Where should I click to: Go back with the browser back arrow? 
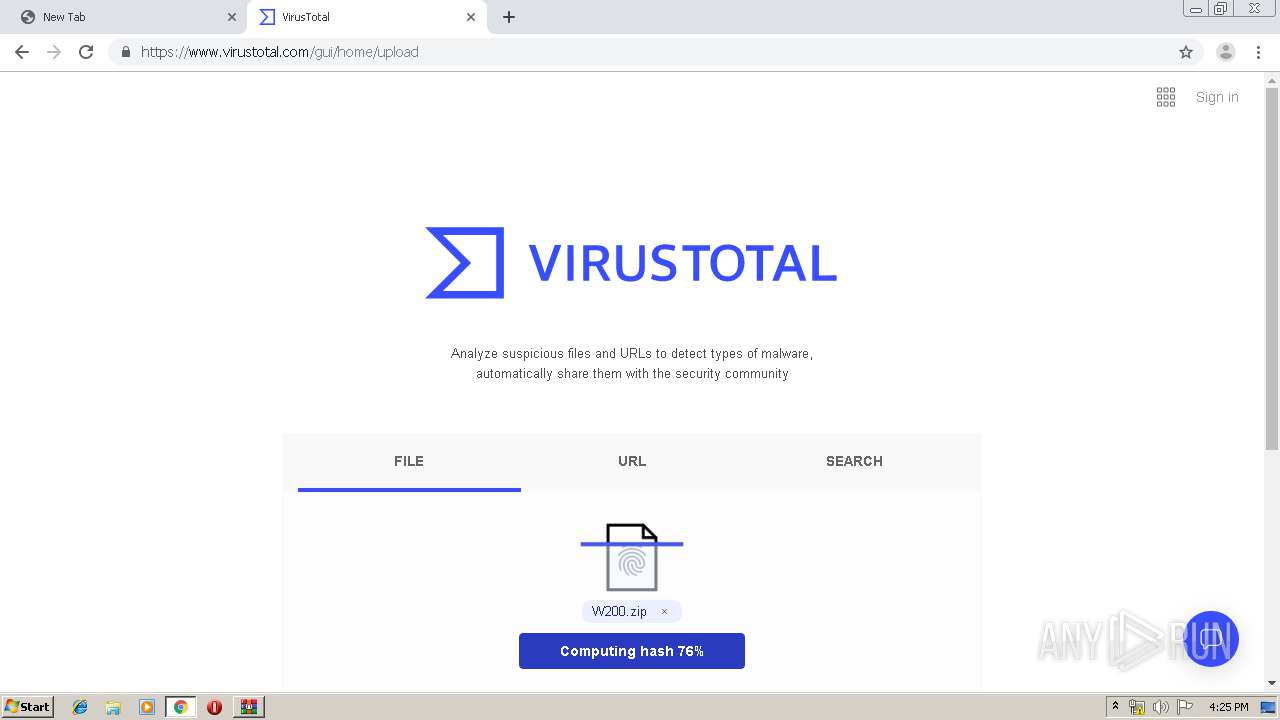point(22,52)
